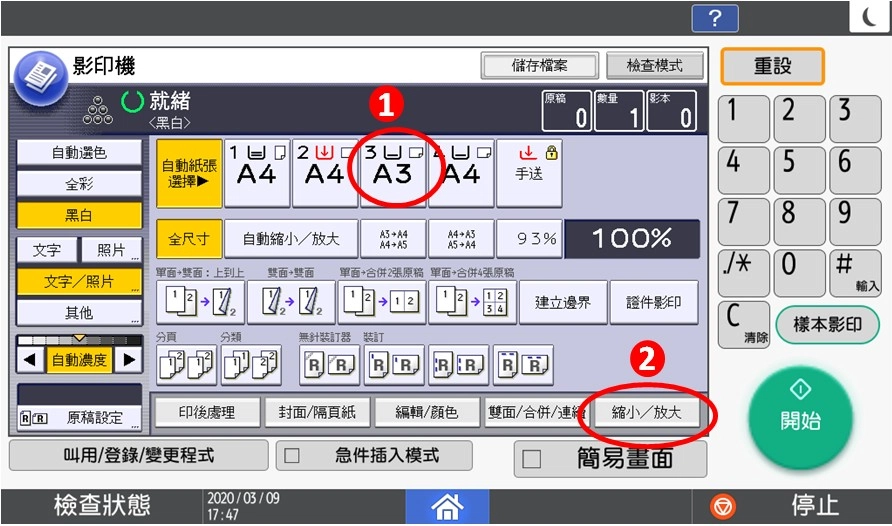Darken density with right arrow

click(x=129, y=359)
